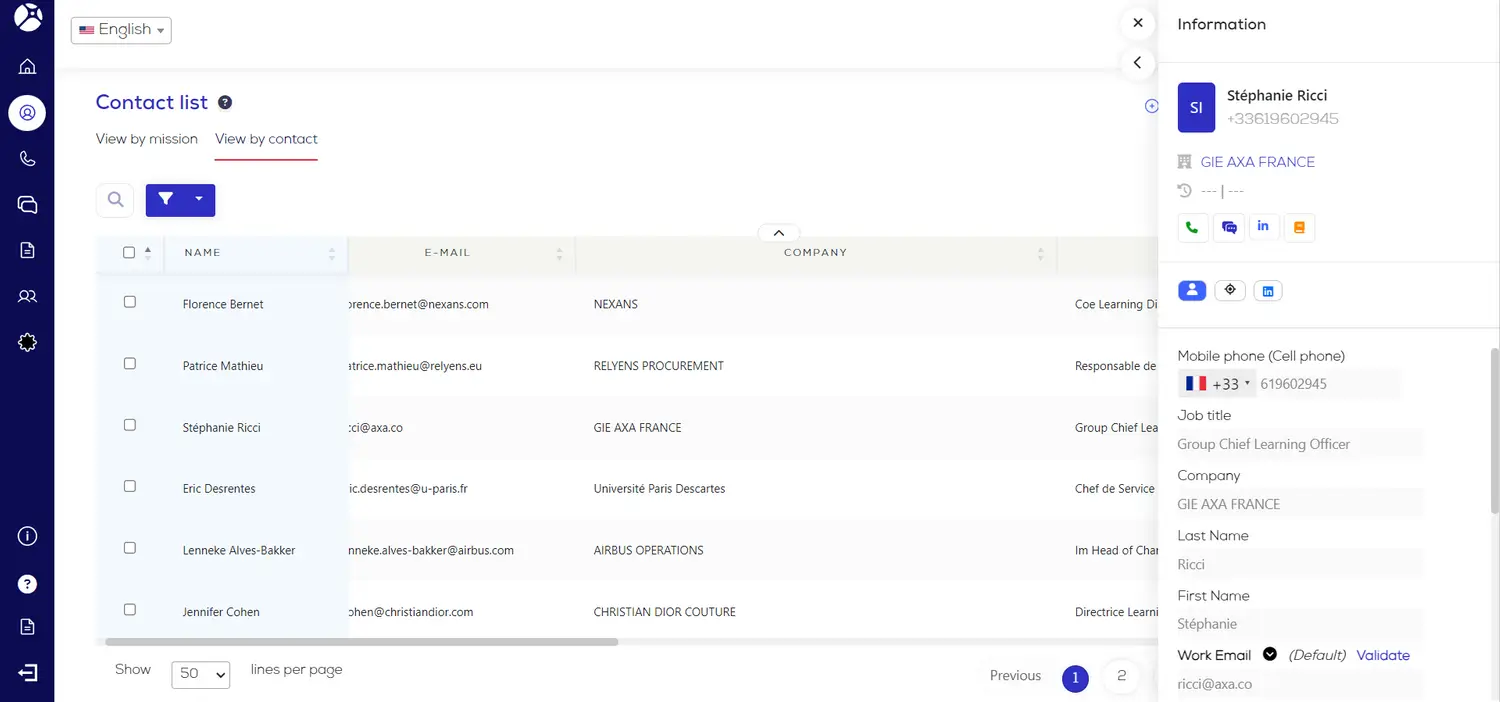Click the Validate link for Work Email
This screenshot has height=702, width=1500.
click(1383, 656)
